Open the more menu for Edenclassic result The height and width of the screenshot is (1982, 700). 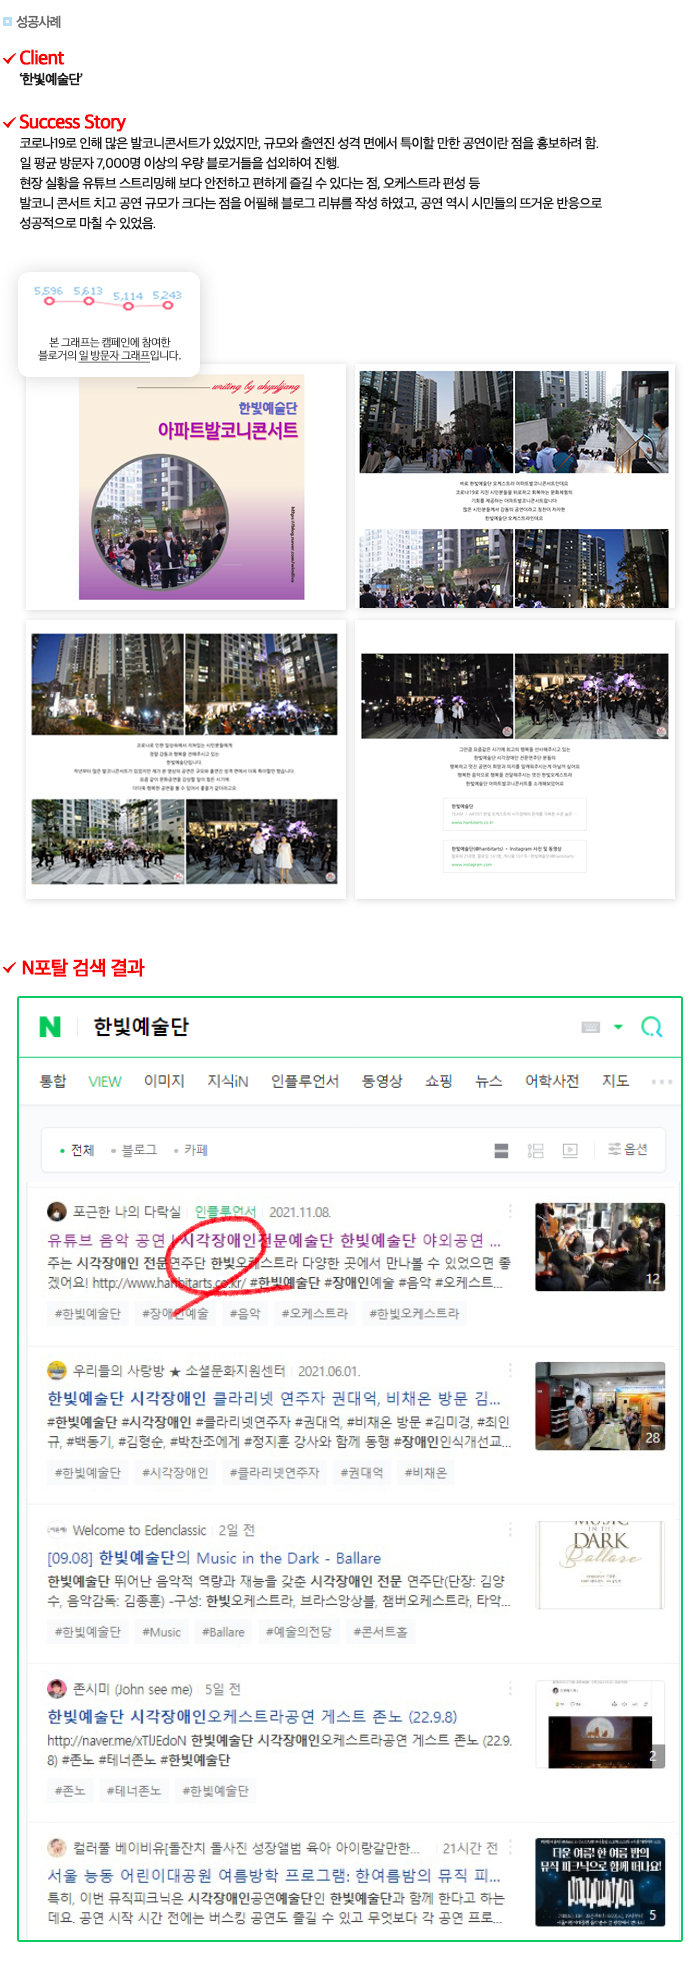click(510, 1529)
